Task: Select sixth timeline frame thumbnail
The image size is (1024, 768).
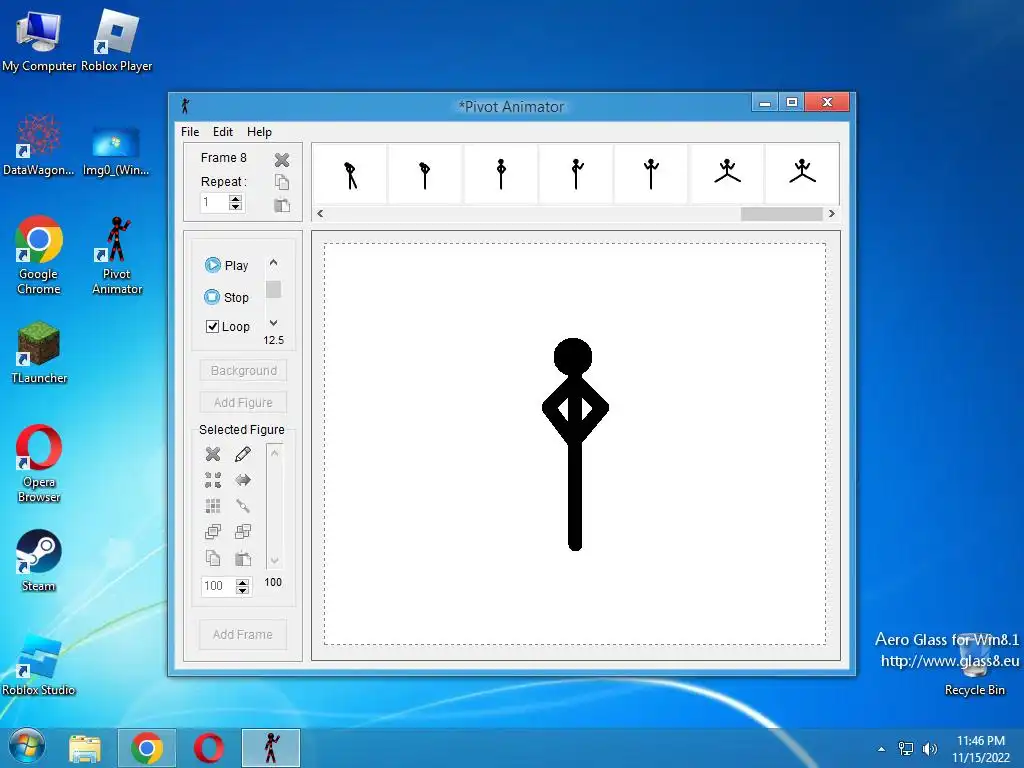Action: pyautogui.click(x=727, y=174)
